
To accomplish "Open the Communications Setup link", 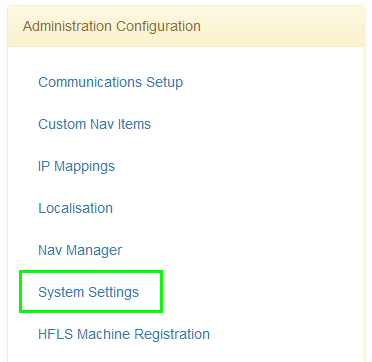I will [110, 82].
